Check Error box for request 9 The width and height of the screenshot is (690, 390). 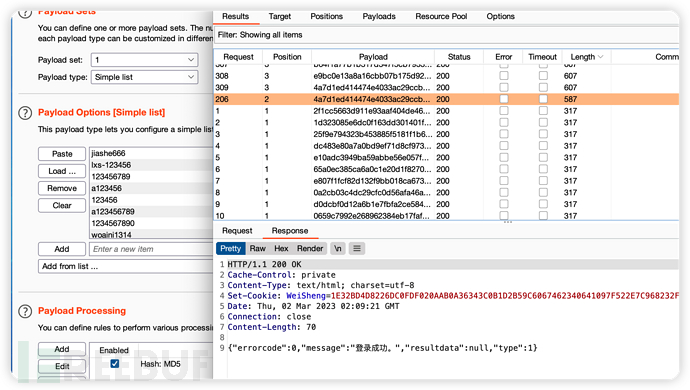point(504,204)
